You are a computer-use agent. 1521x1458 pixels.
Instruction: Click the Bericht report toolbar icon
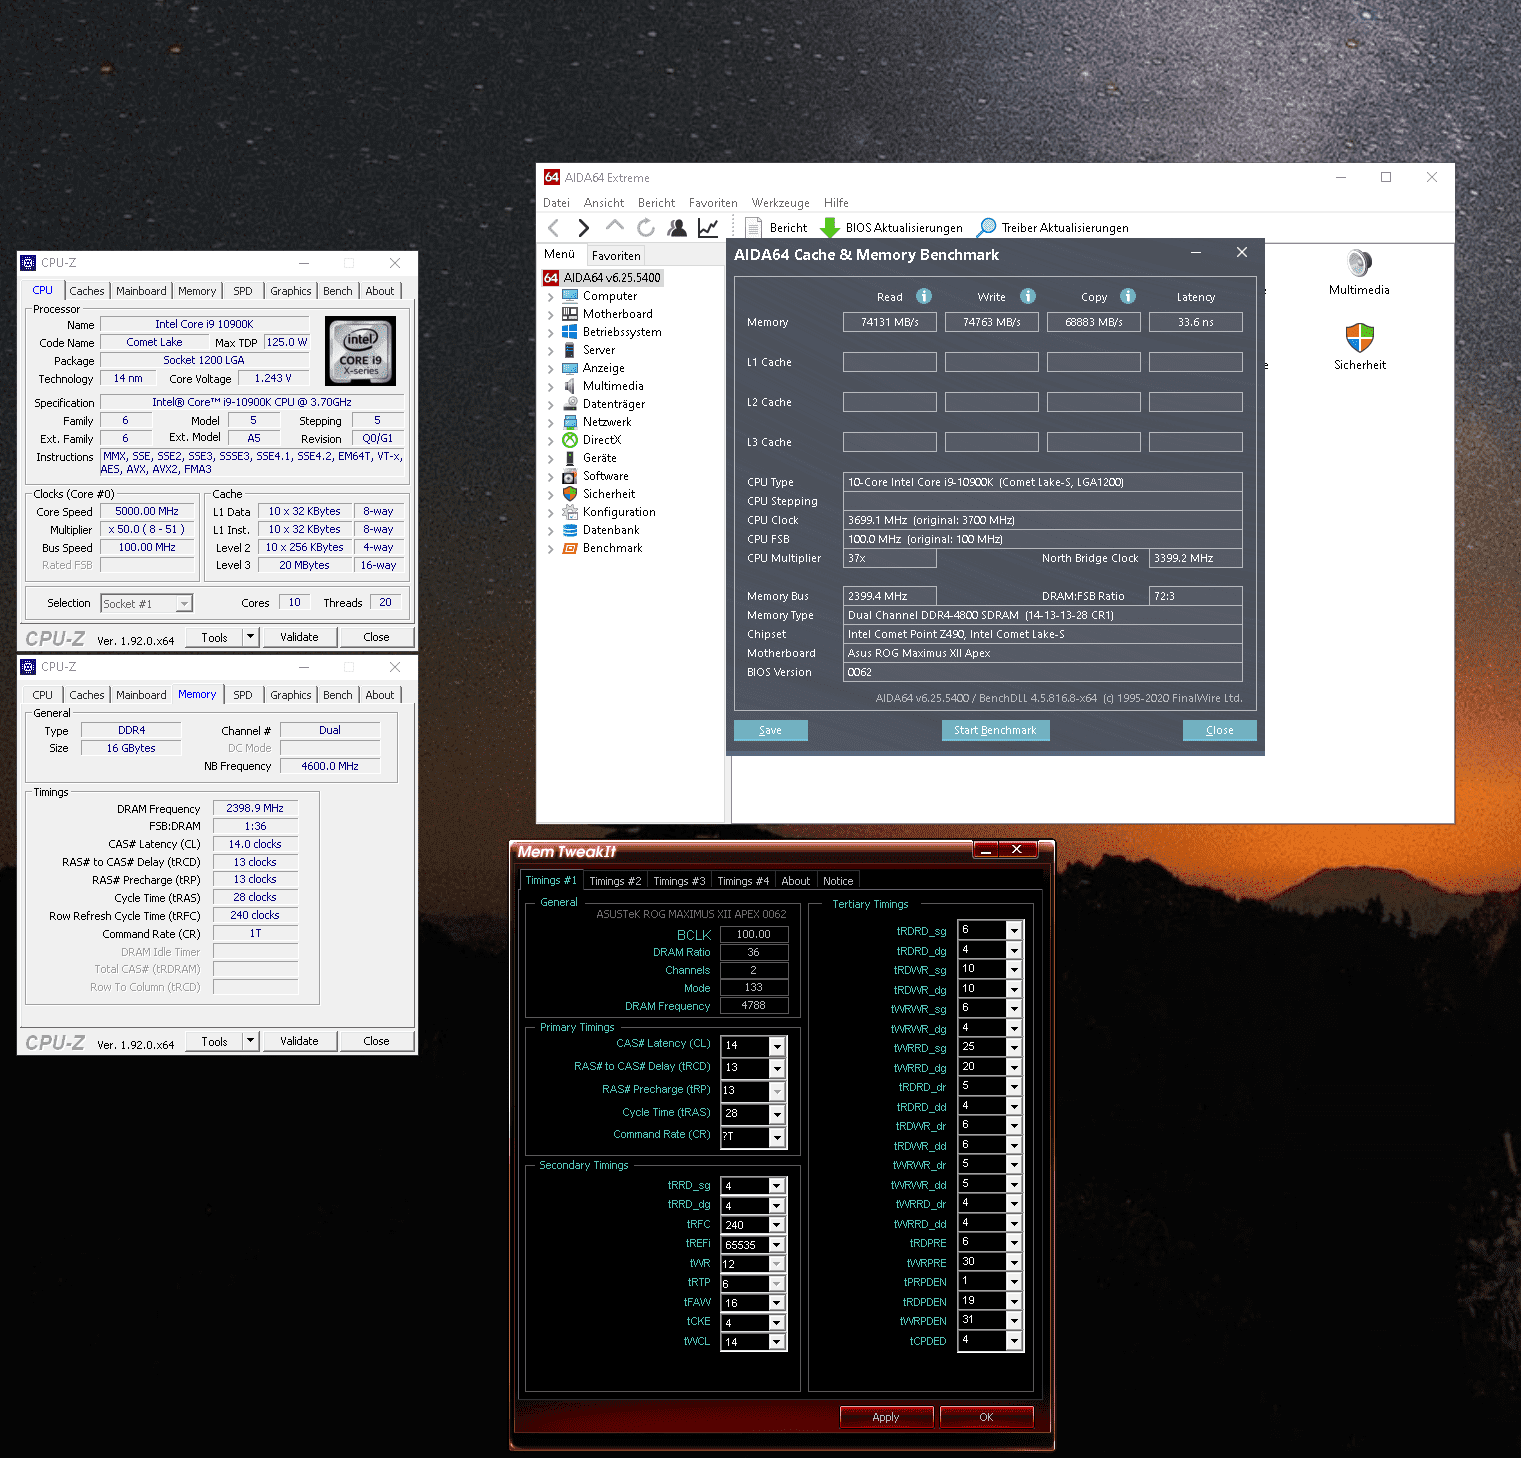(x=754, y=228)
